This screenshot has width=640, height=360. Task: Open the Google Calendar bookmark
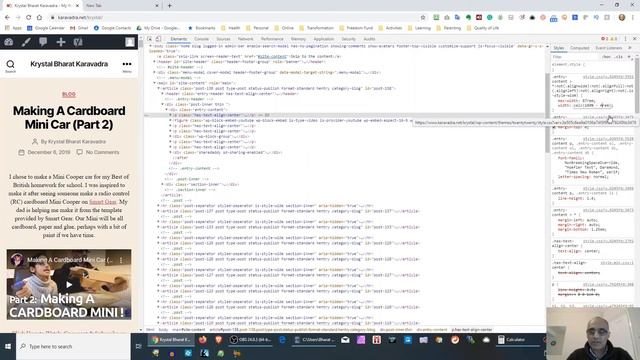point(46,28)
